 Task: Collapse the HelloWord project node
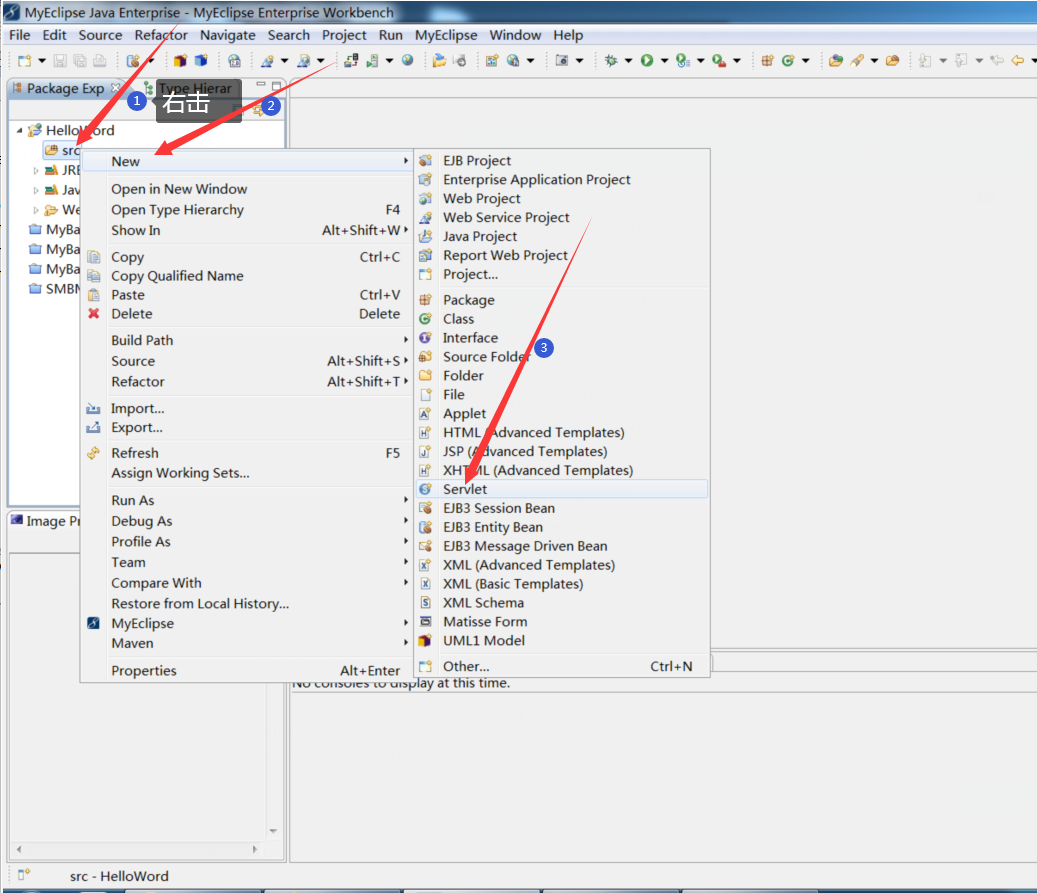point(19,130)
